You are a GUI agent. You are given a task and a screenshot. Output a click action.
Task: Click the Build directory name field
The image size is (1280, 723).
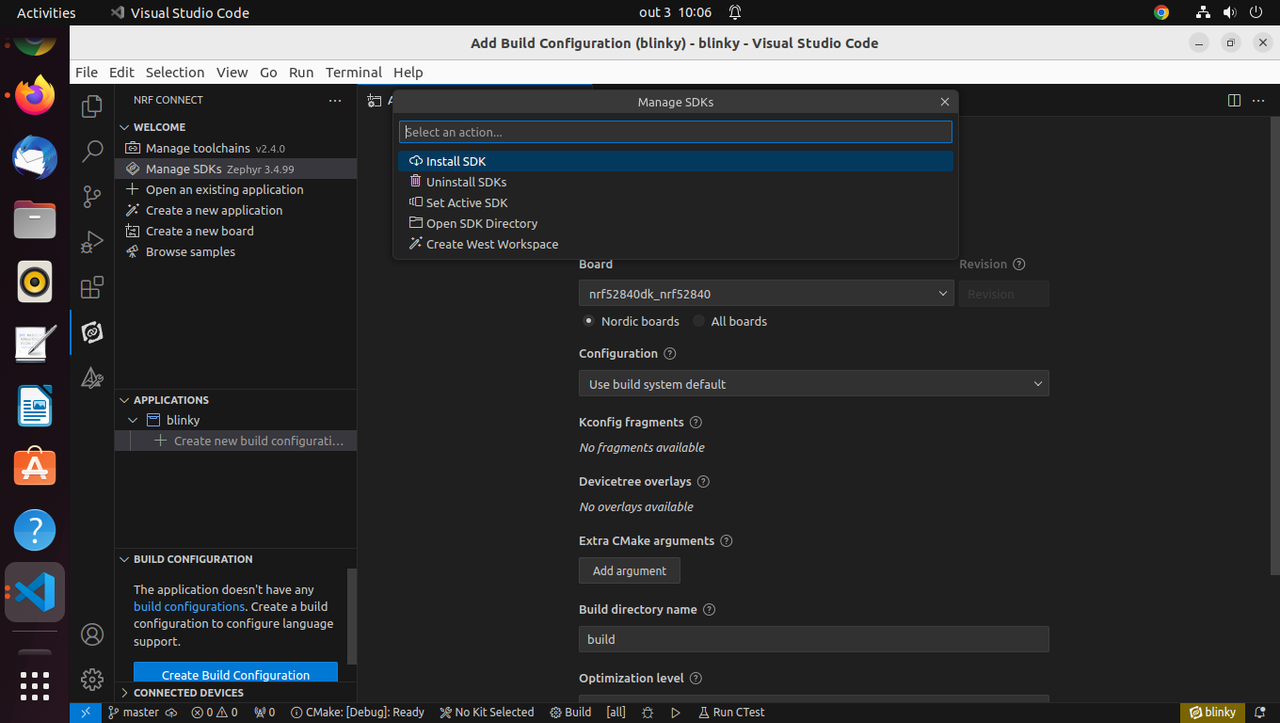click(x=814, y=639)
